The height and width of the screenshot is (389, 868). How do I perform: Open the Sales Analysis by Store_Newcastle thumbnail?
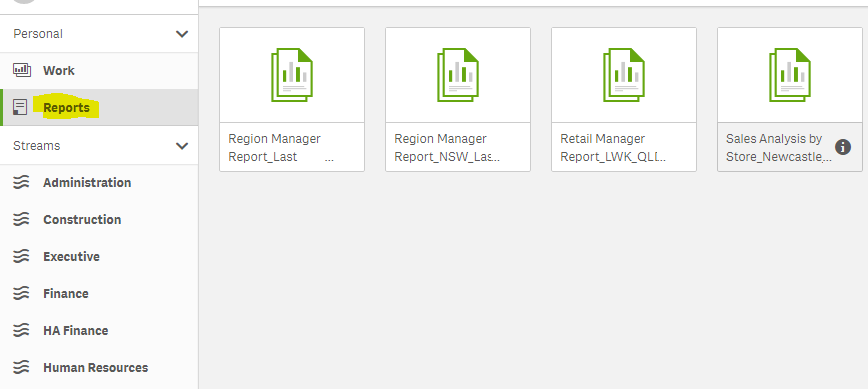790,75
